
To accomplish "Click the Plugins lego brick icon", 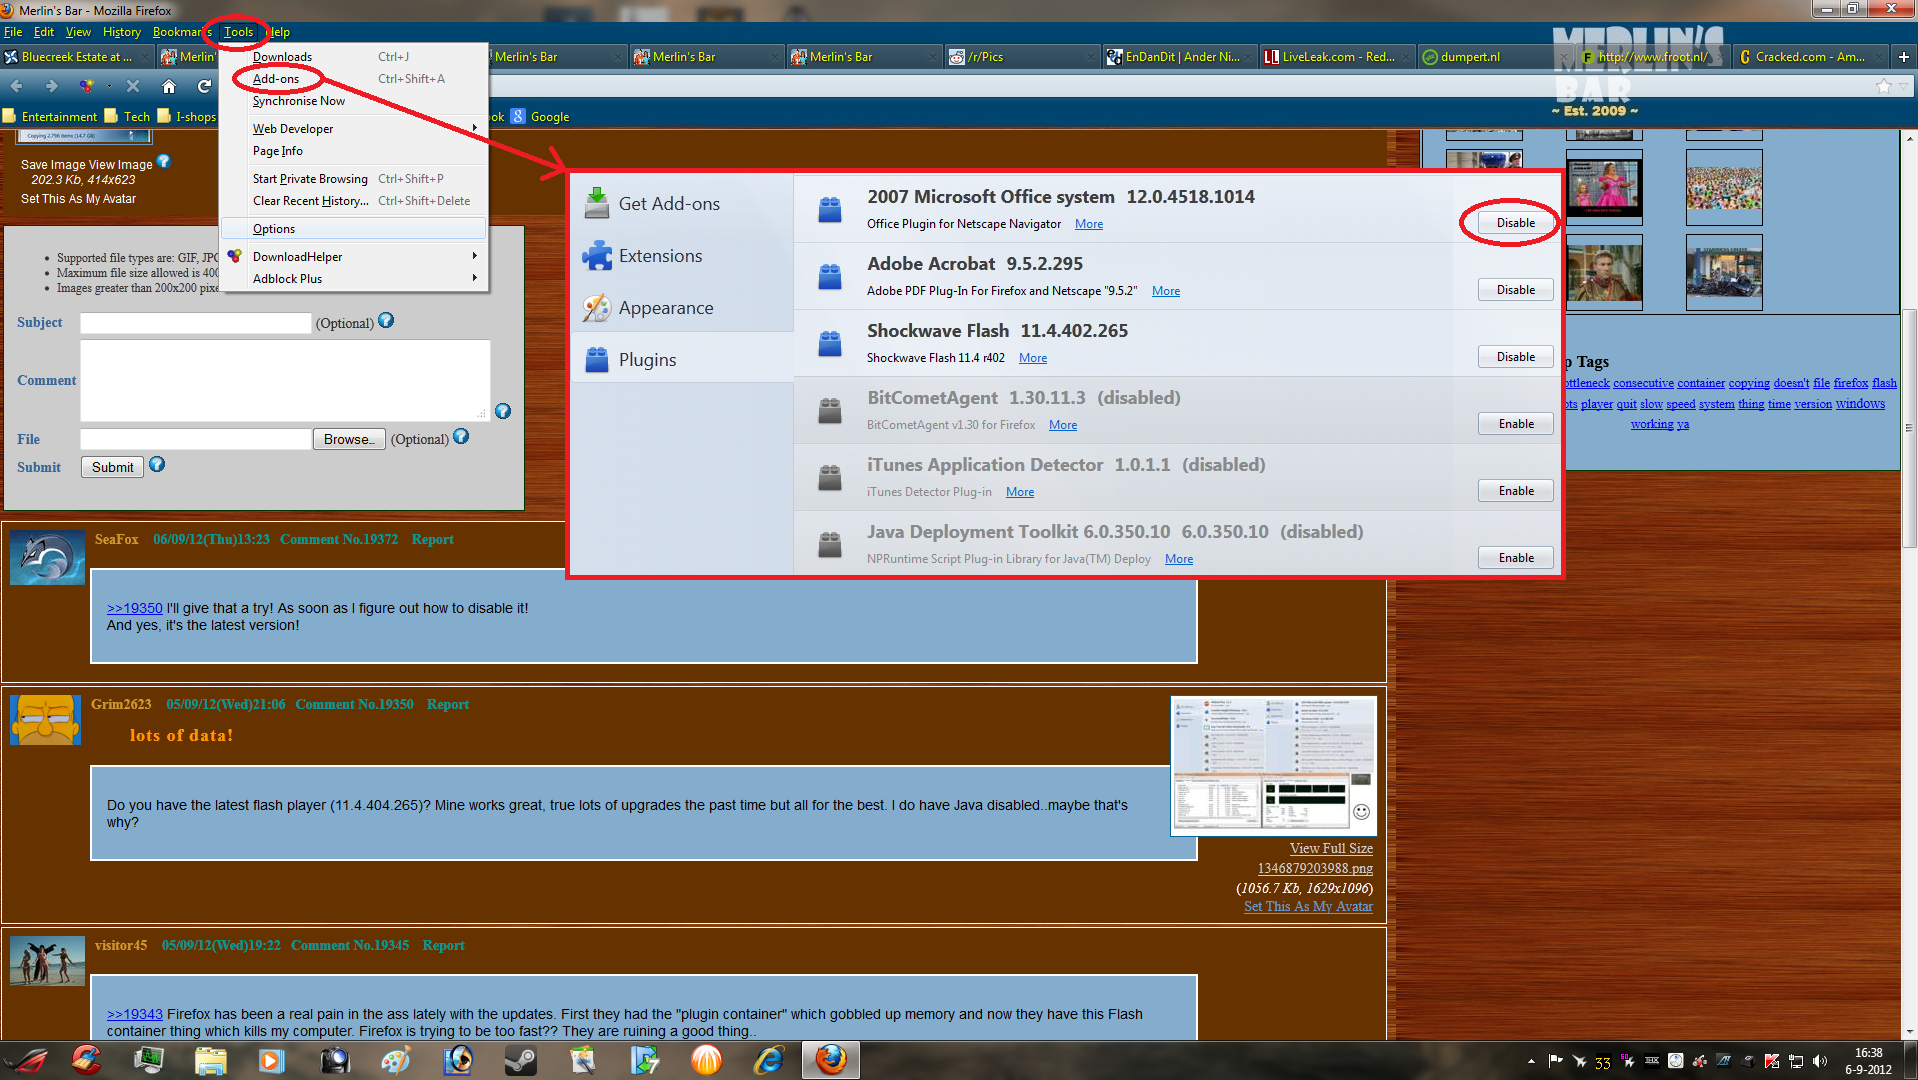I will pyautogui.click(x=597, y=359).
